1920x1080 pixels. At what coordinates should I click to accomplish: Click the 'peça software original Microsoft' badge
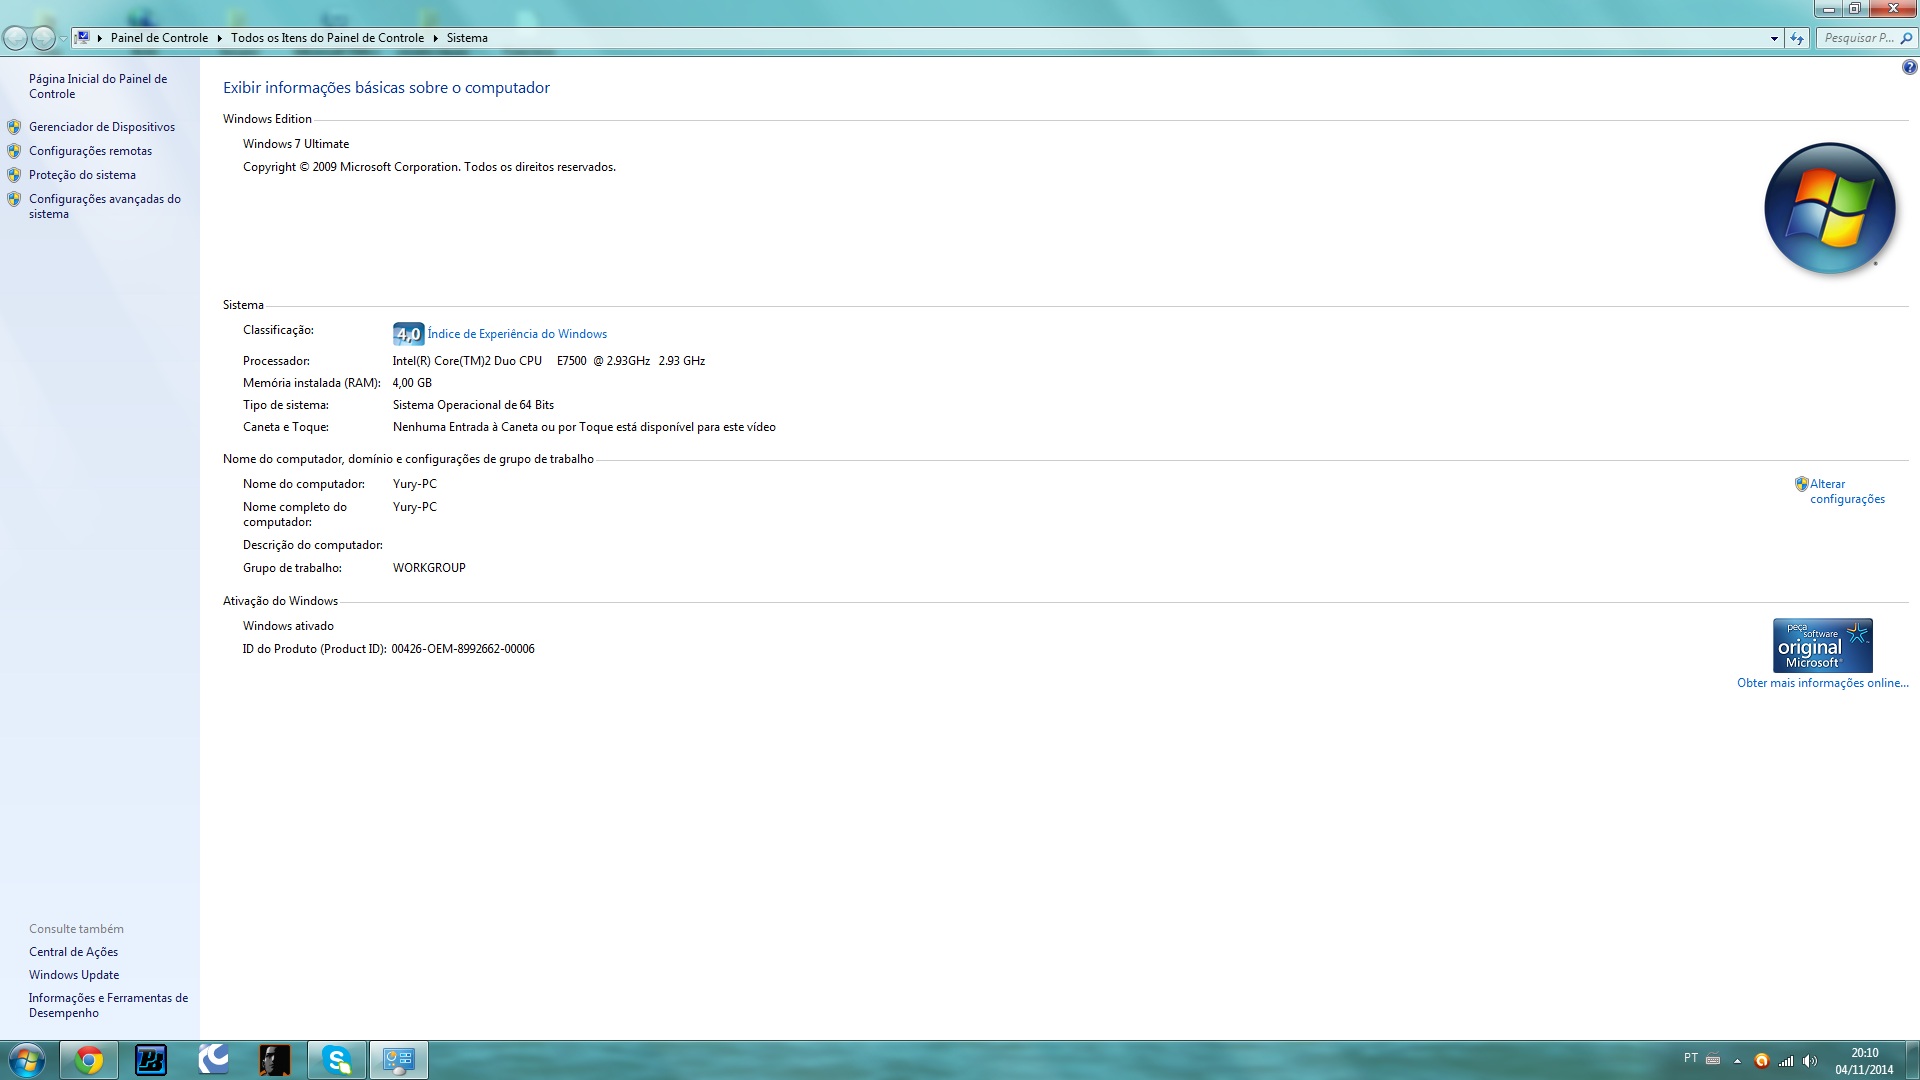tap(1822, 646)
